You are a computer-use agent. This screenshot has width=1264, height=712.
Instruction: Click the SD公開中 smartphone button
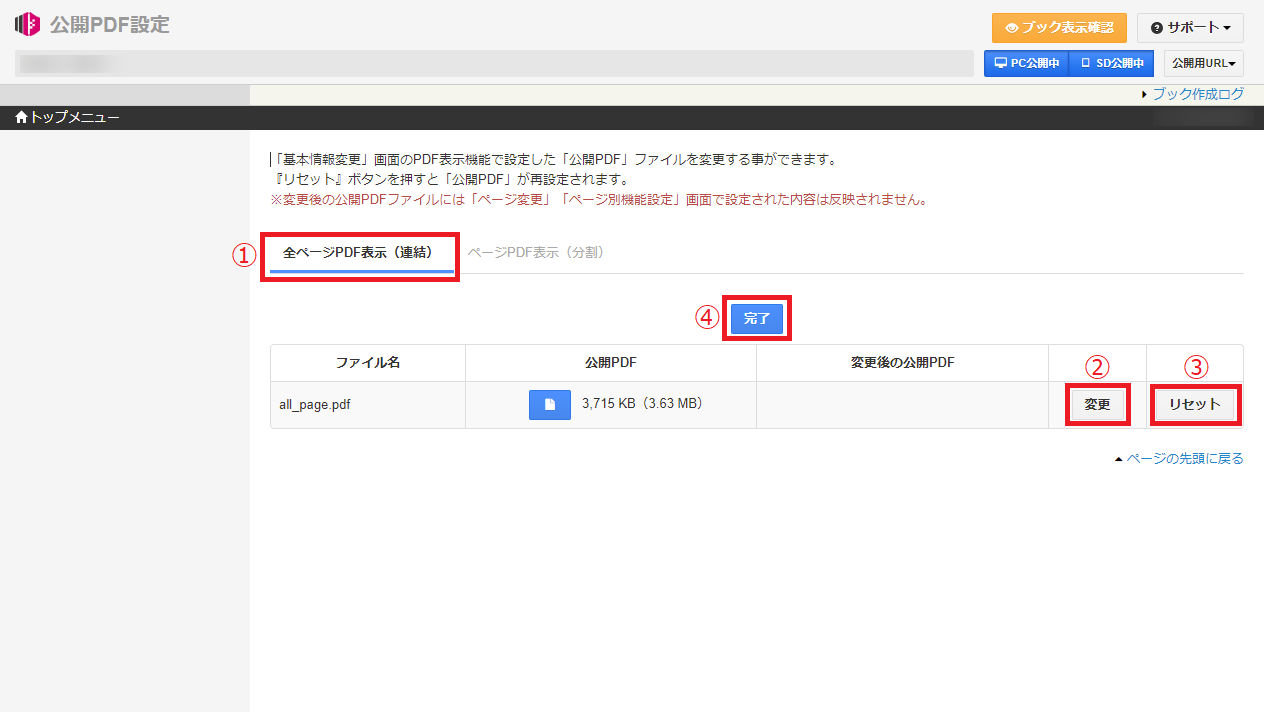[1111, 63]
